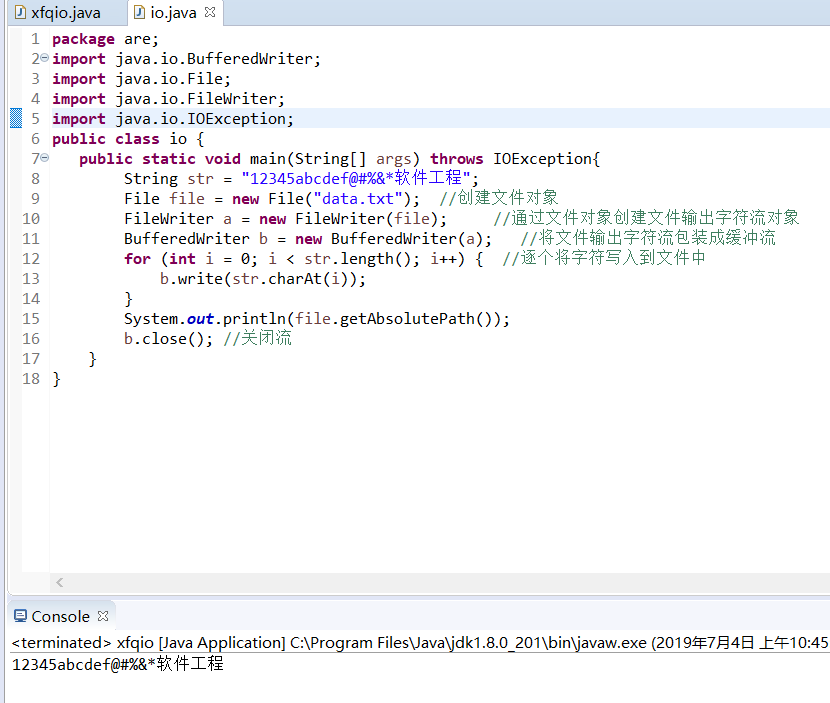The width and height of the screenshot is (830, 703).
Task: Place cursor on 'package are;' line
Action: (105, 39)
